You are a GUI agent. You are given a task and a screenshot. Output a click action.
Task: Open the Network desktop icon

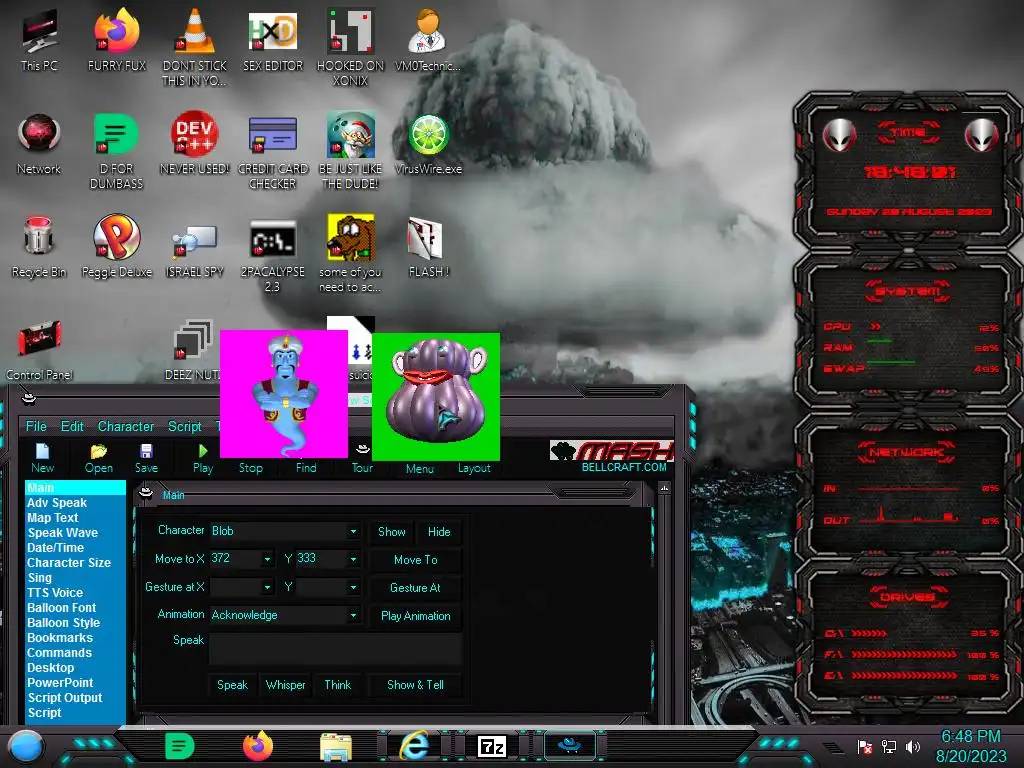tap(39, 144)
